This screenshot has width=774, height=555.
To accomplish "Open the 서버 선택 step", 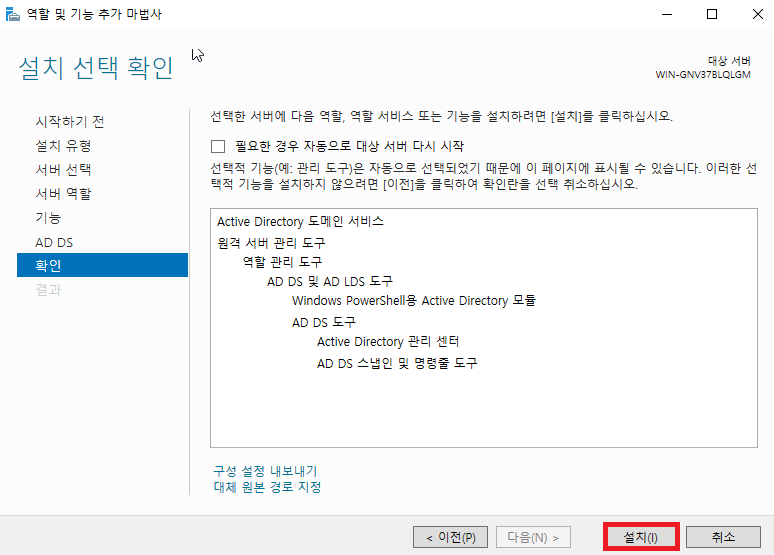I will [x=63, y=170].
